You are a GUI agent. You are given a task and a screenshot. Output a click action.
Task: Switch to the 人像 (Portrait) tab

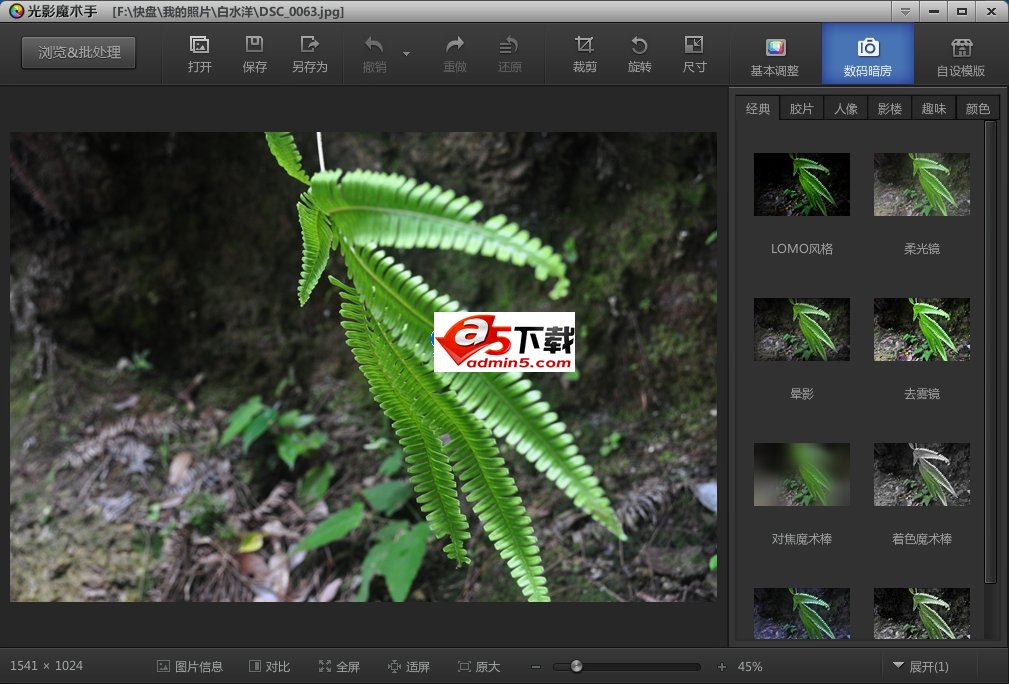tap(845, 109)
